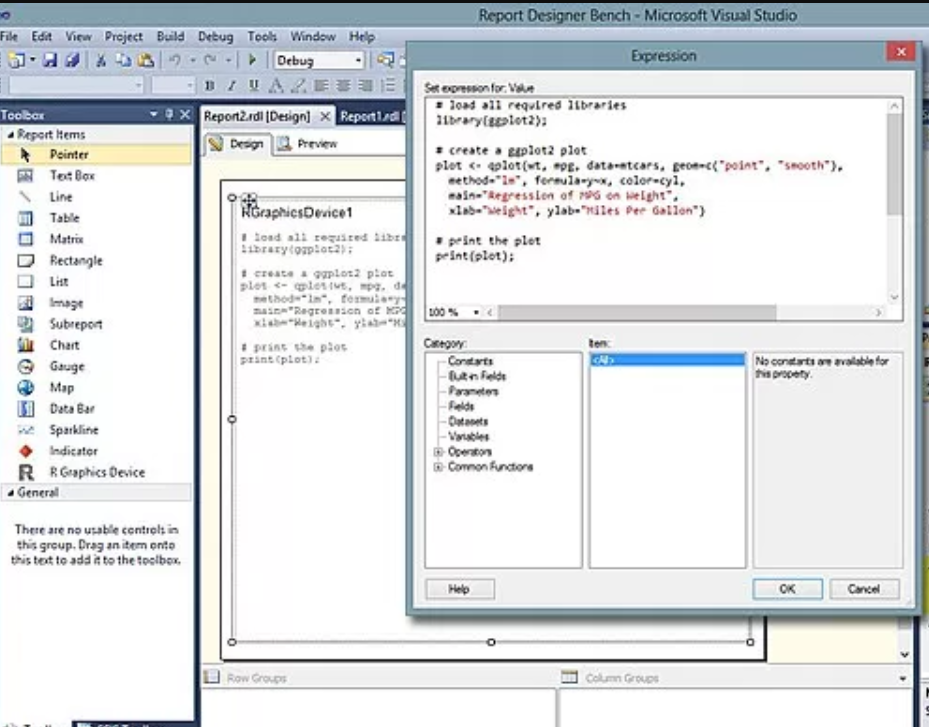
Task: Choose the Subreport item
Action: [96, 324]
